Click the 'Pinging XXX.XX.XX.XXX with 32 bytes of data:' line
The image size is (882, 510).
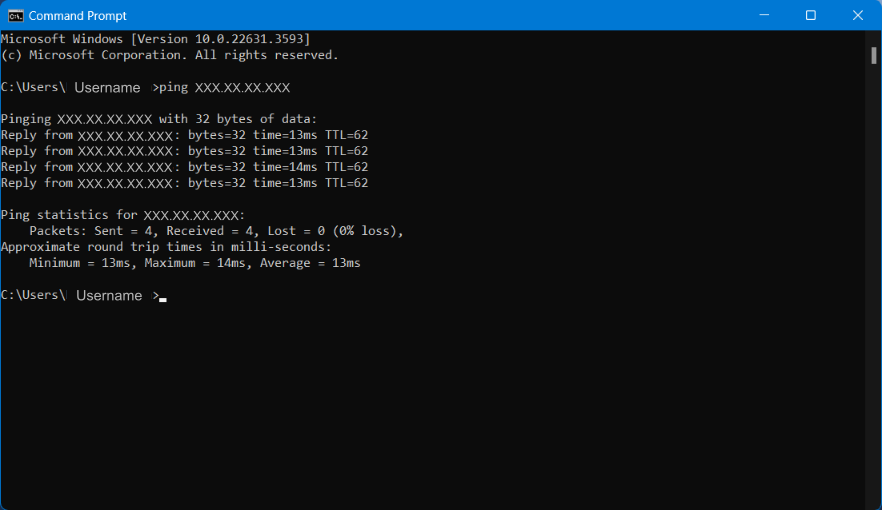click(x=159, y=119)
